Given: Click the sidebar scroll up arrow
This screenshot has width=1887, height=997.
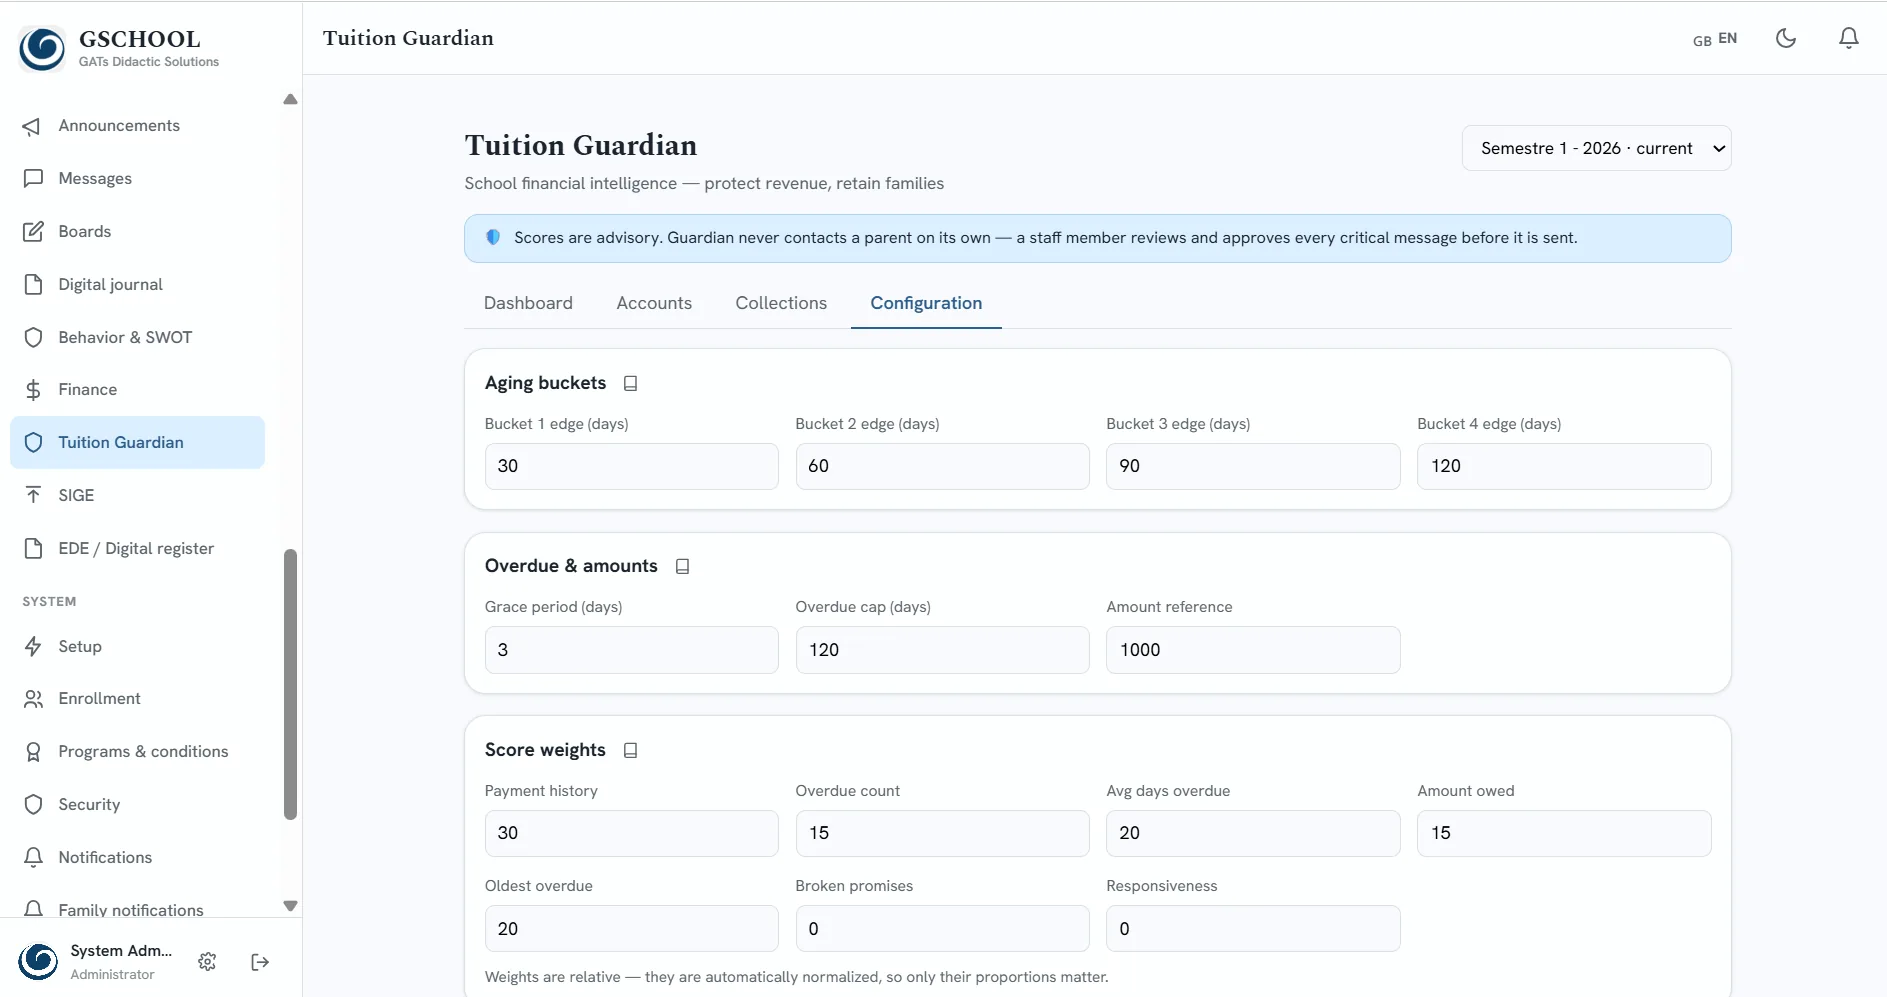Looking at the screenshot, I should (291, 99).
